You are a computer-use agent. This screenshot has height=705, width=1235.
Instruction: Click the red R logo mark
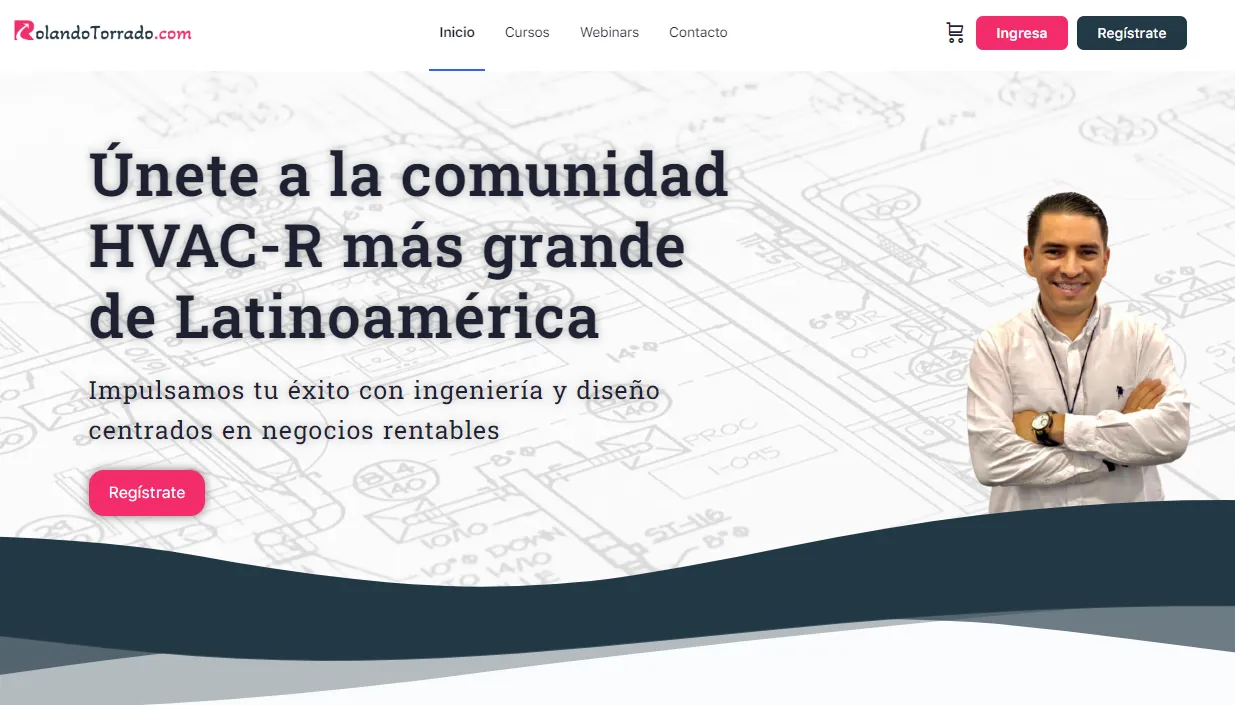pyautogui.click(x=22, y=31)
